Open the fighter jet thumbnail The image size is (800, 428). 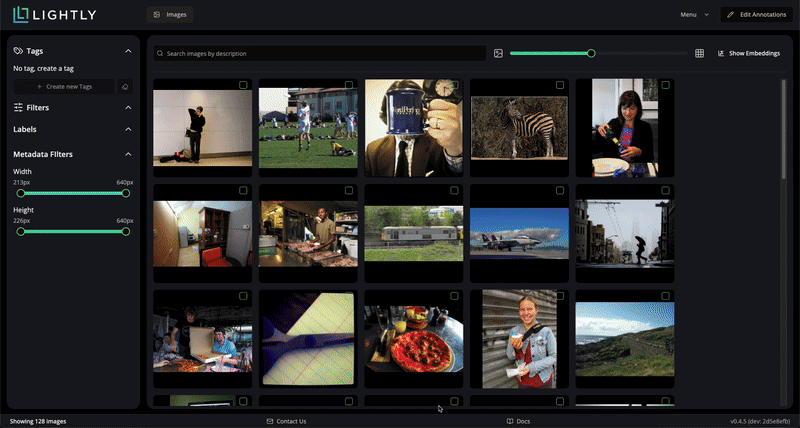(519, 233)
